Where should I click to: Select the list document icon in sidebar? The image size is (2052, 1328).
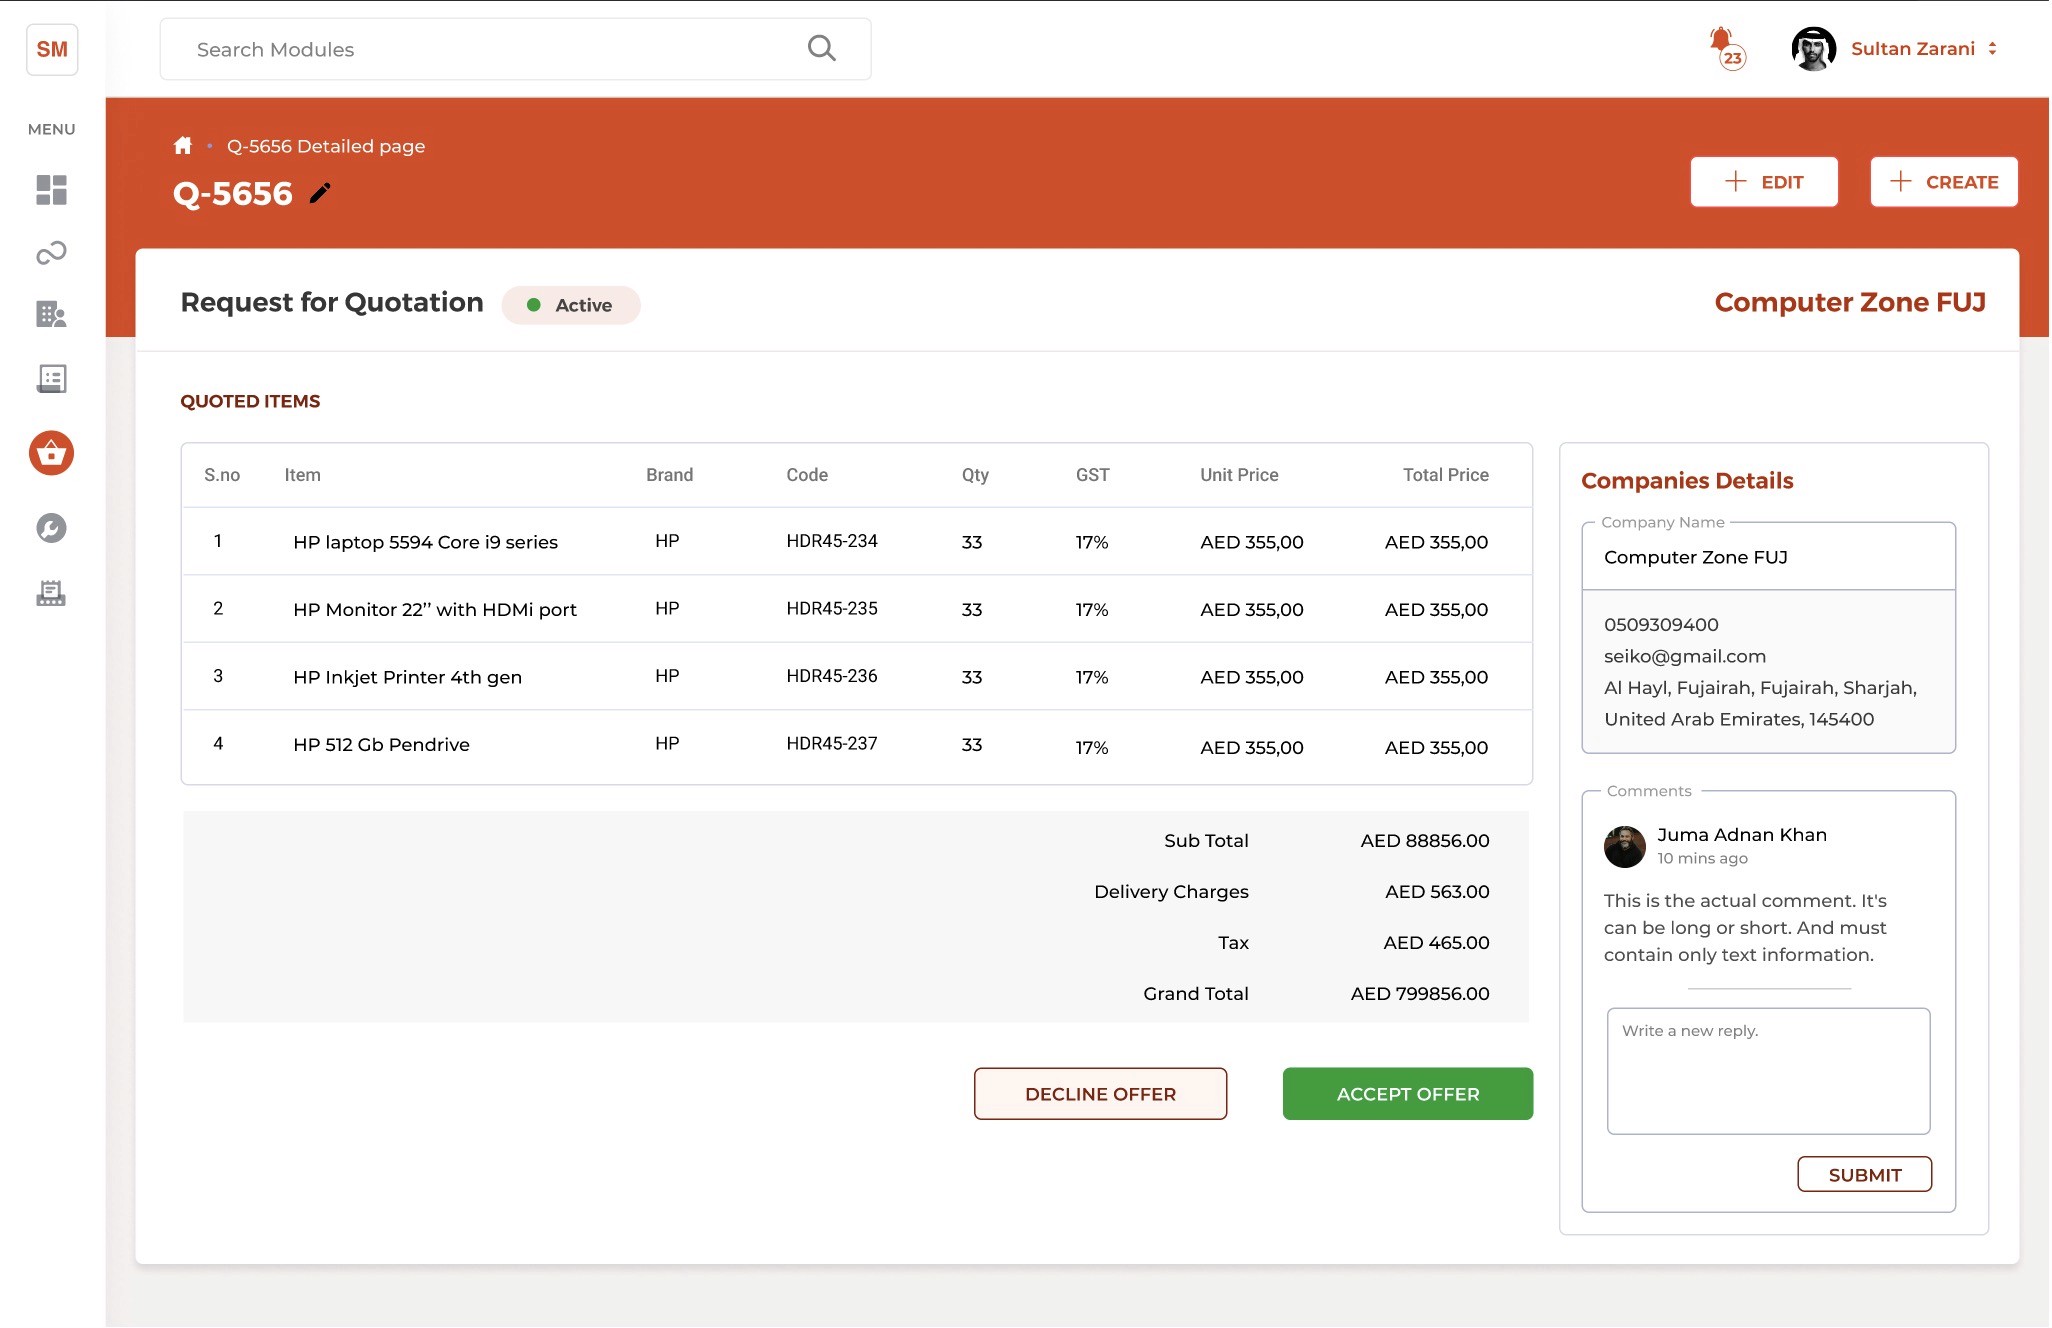pyautogui.click(x=51, y=379)
